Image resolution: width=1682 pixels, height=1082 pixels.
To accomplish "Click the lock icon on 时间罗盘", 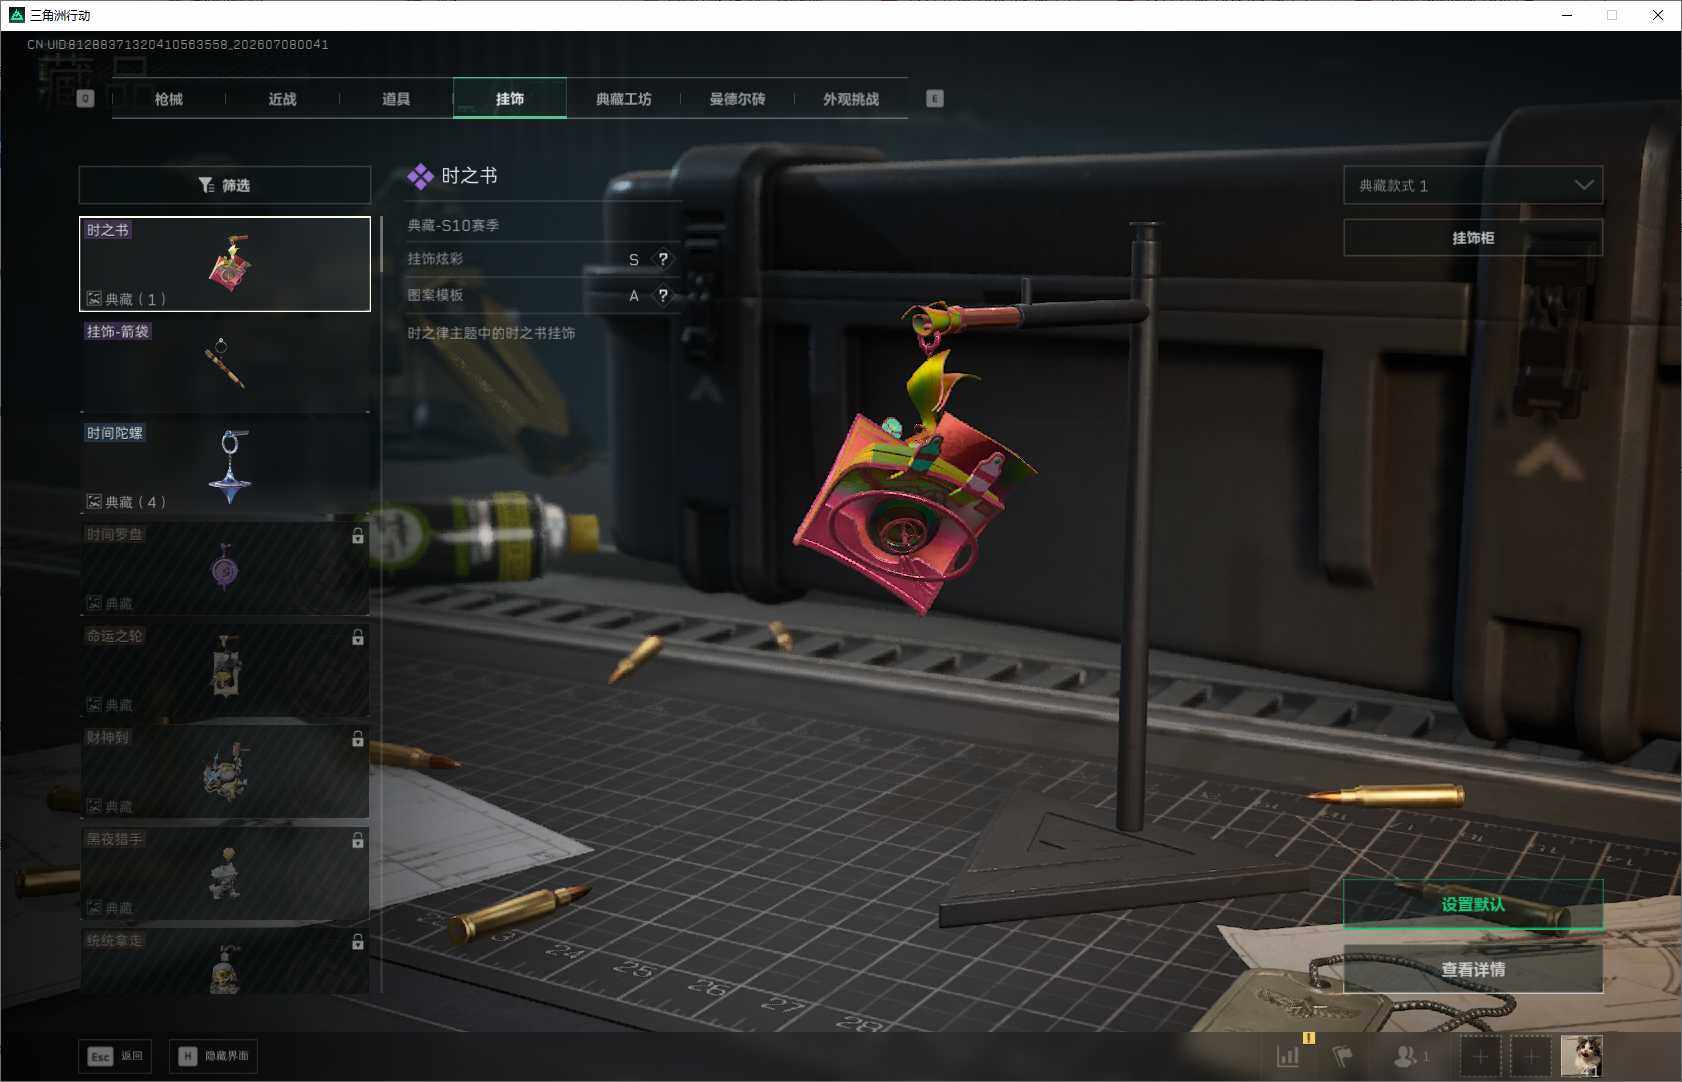I will point(358,536).
